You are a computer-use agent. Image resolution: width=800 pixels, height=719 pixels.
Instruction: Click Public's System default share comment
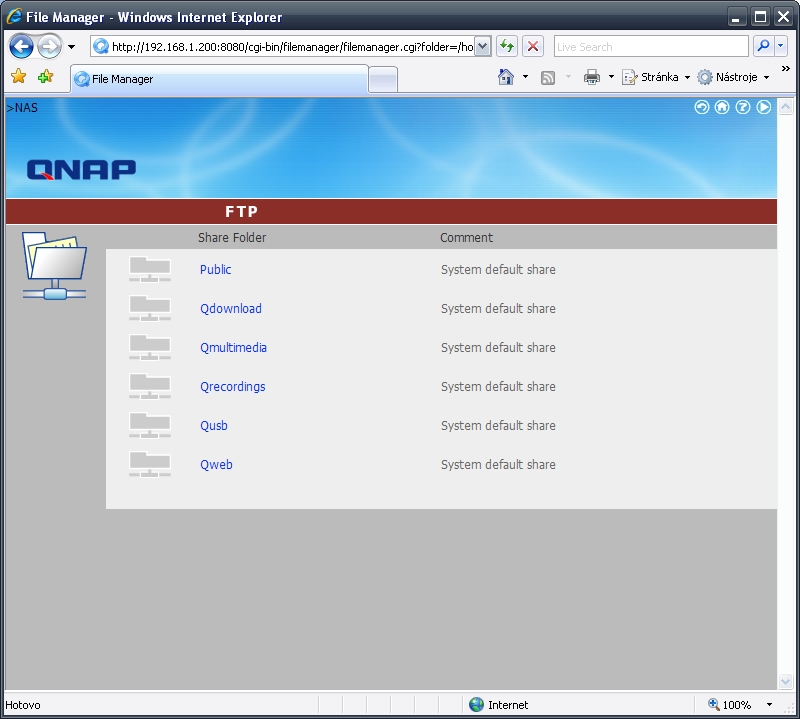point(498,269)
